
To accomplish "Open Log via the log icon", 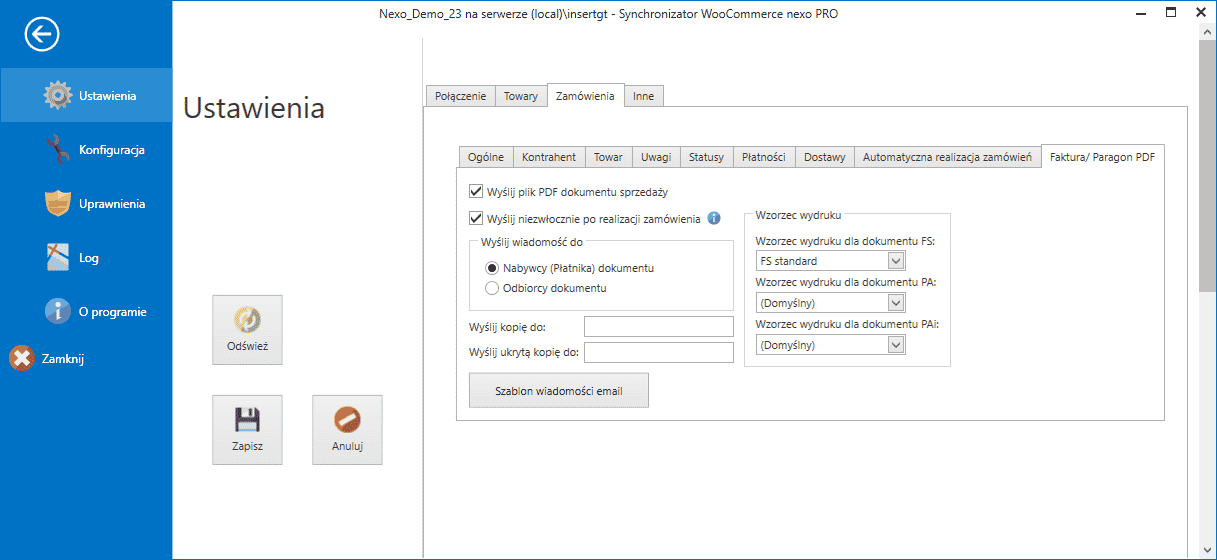I will click(59, 257).
